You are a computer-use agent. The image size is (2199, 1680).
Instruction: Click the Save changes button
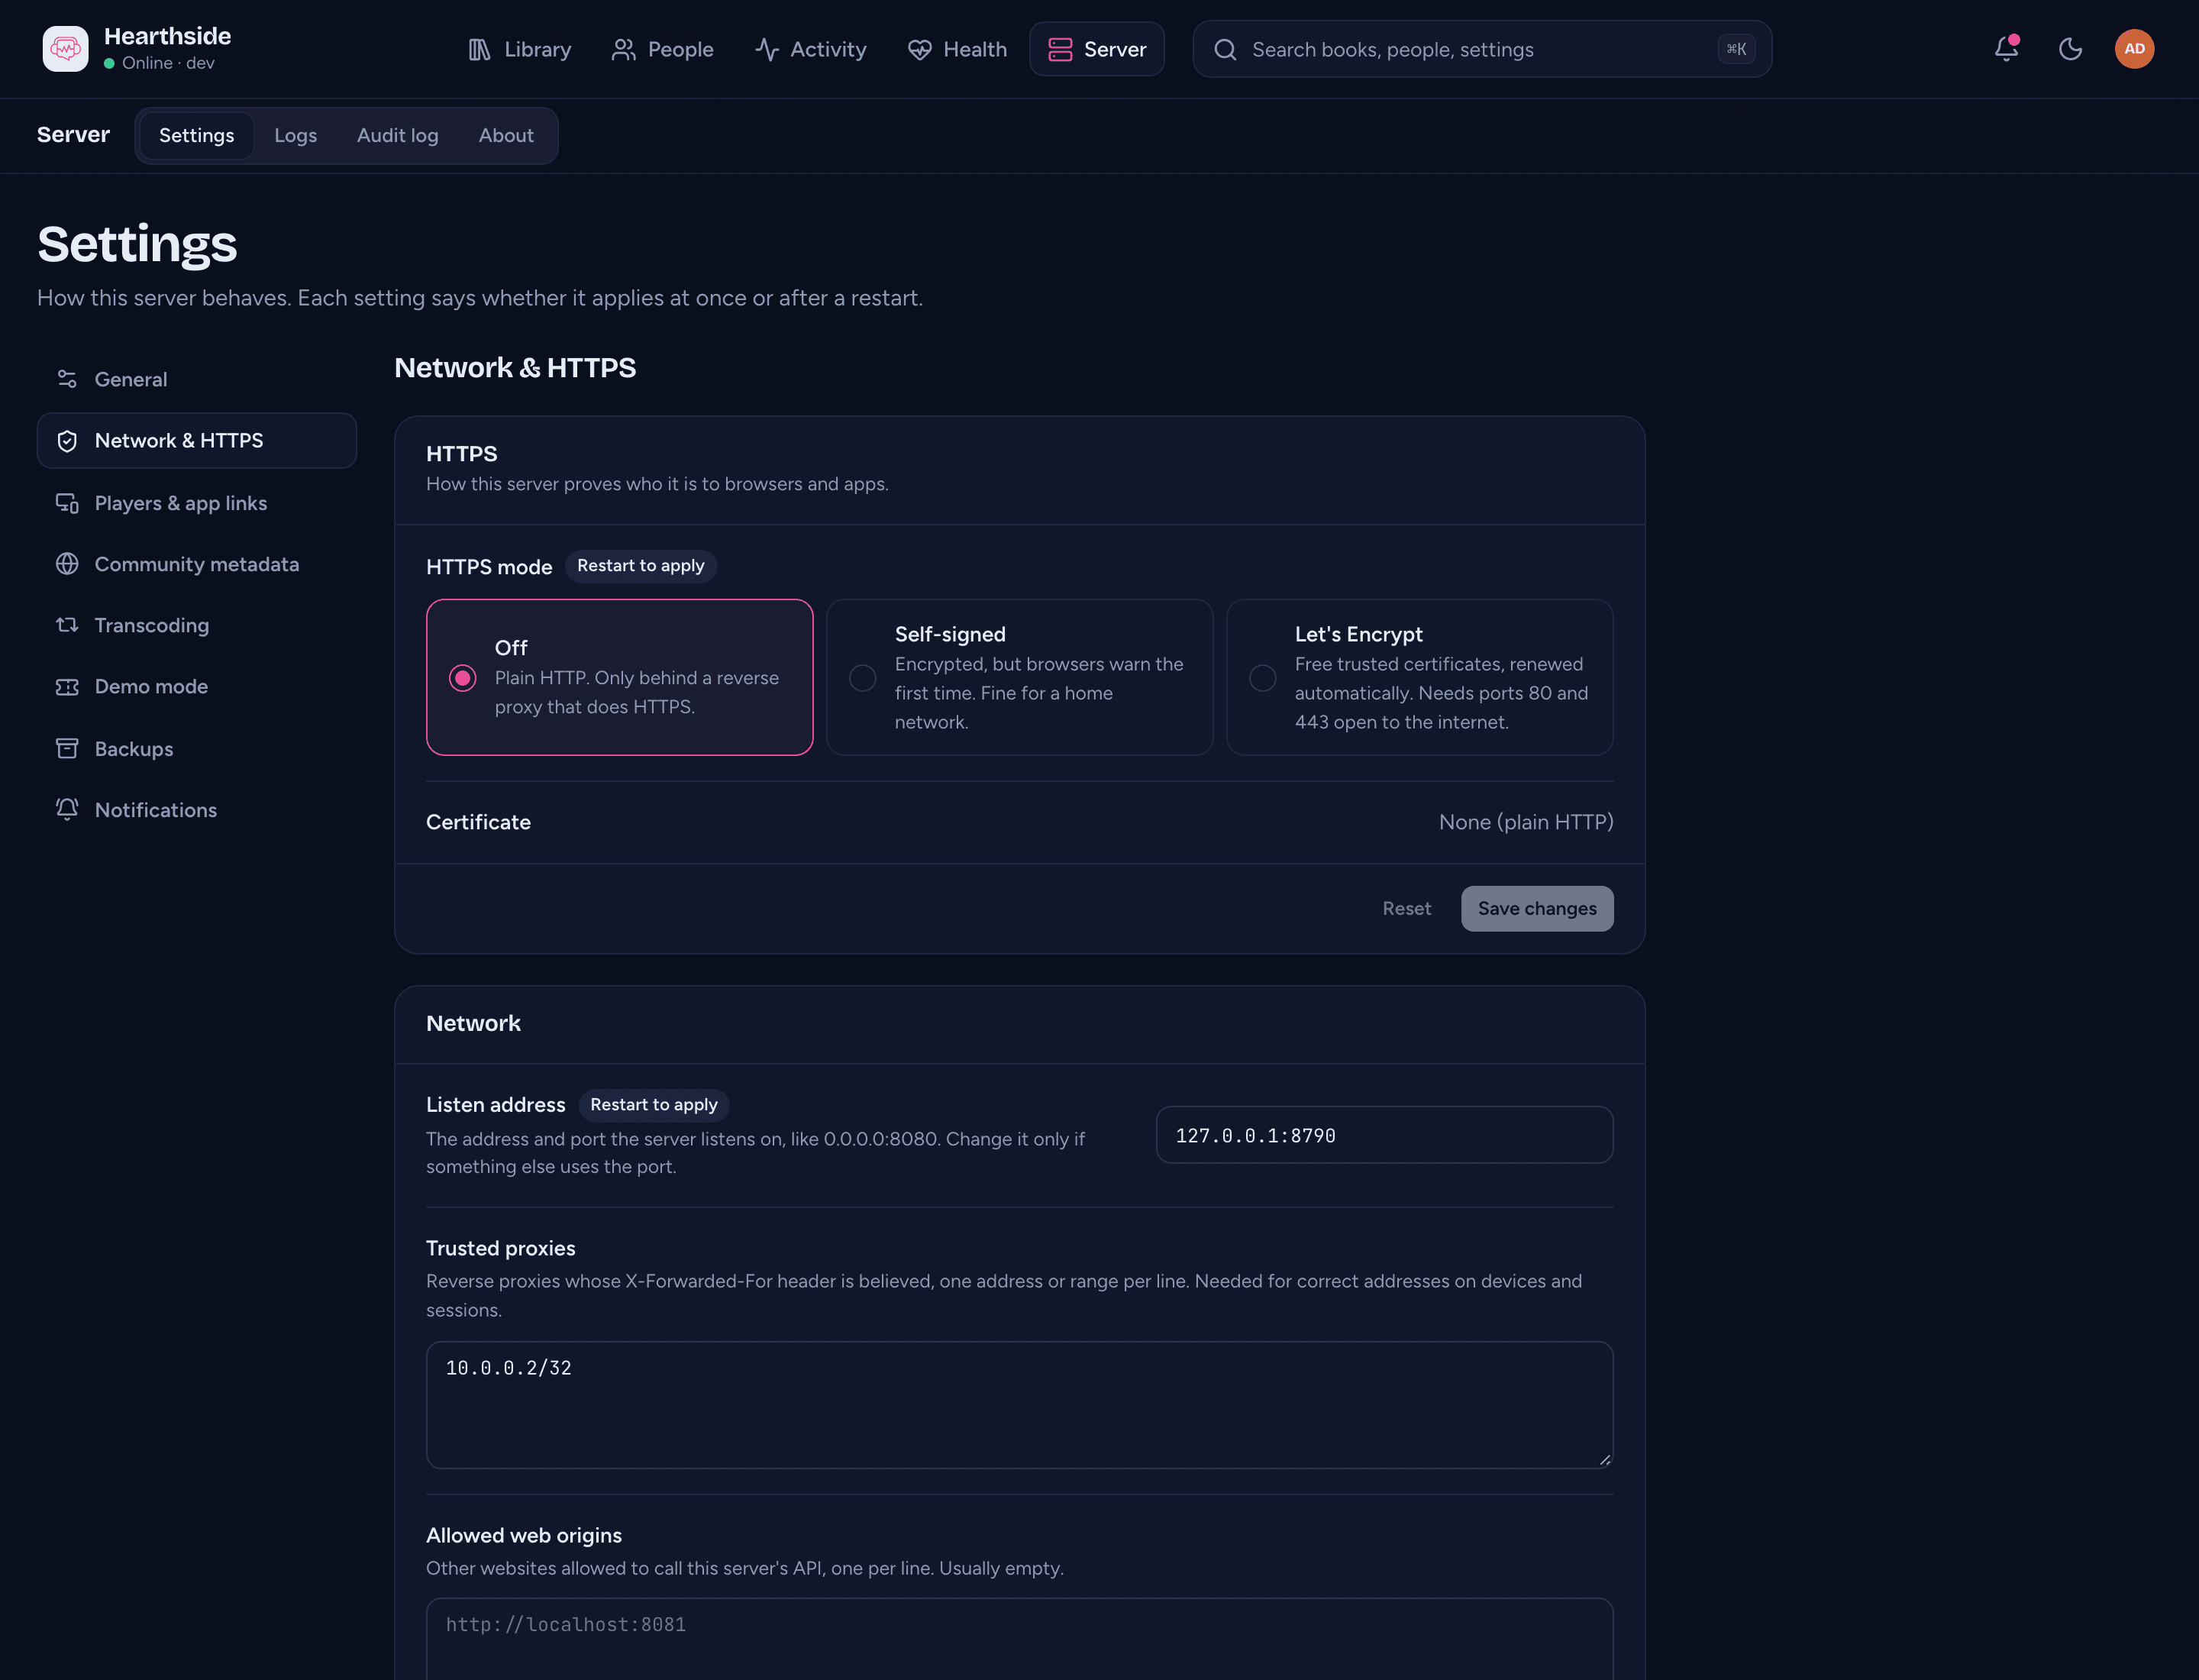pos(1537,908)
